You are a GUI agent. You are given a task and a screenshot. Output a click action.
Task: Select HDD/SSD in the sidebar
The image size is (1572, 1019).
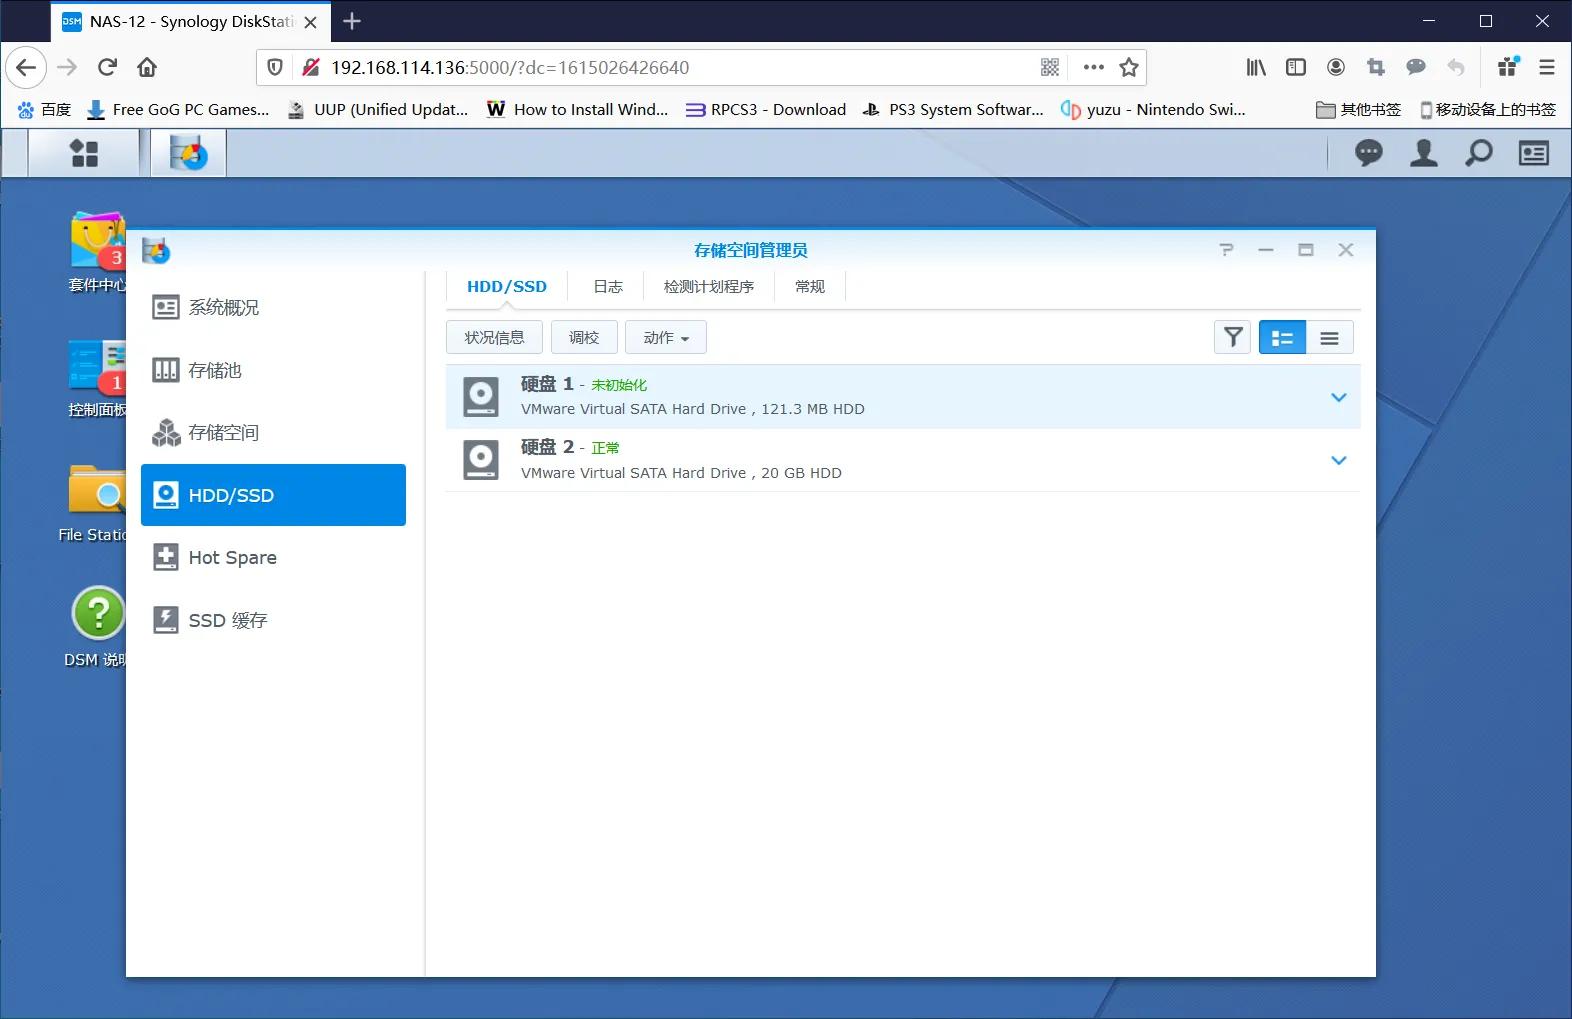(273, 495)
